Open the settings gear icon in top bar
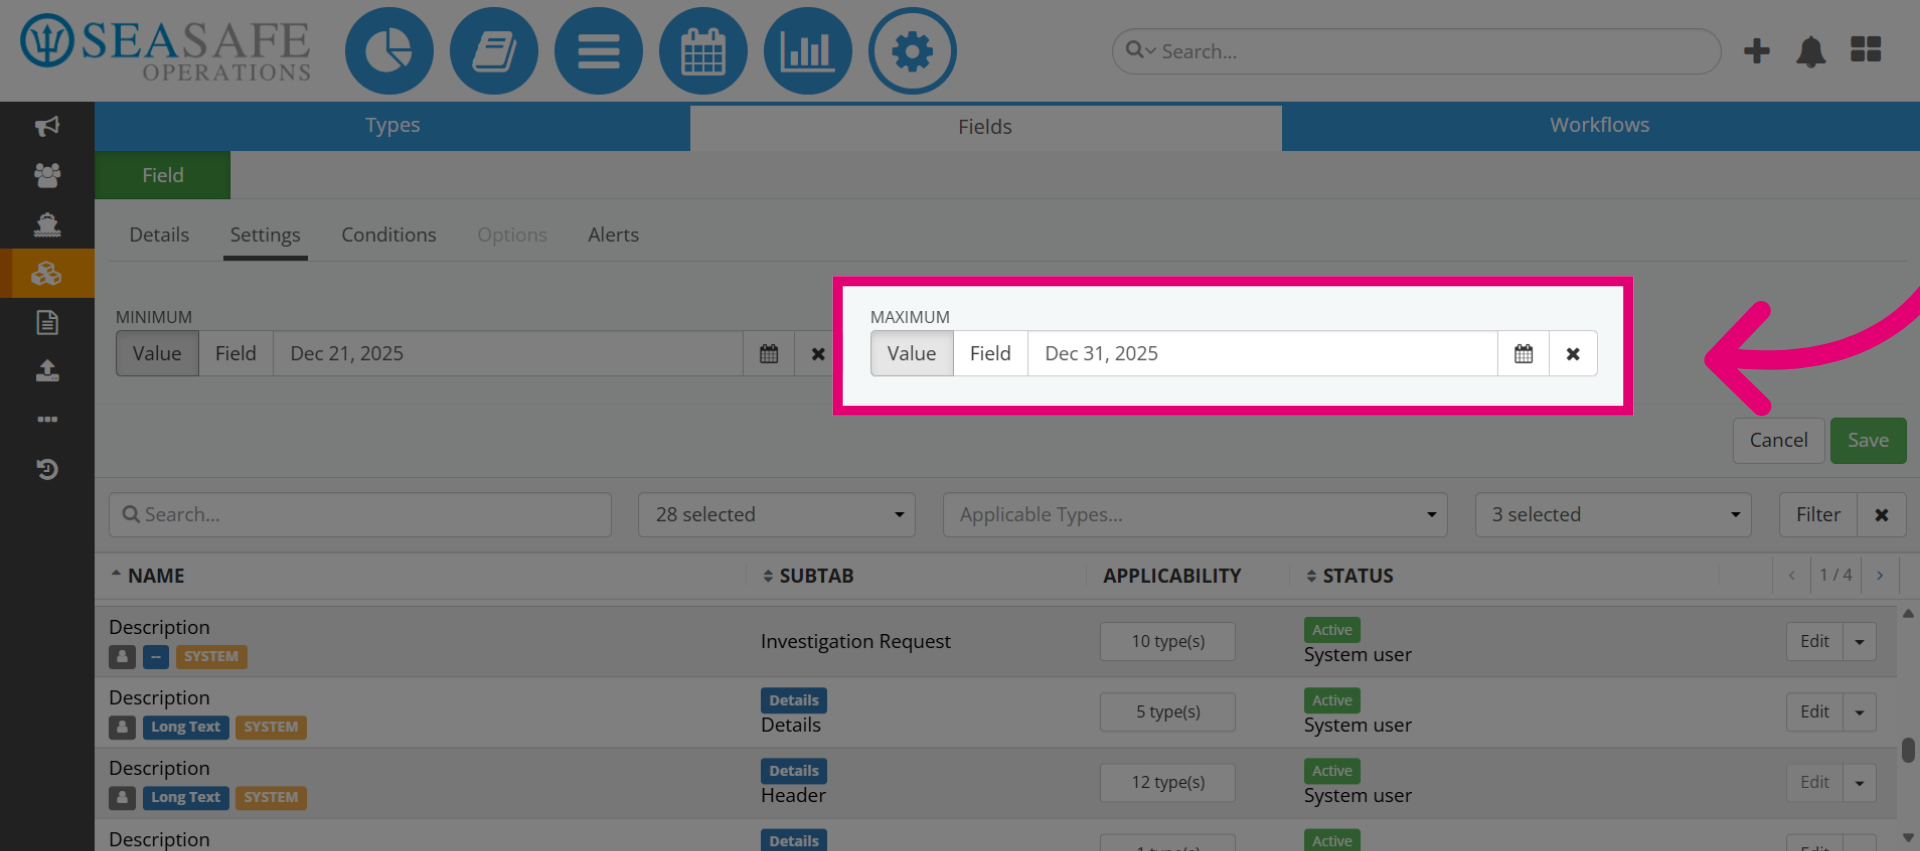The image size is (1920, 851). [912, 51]
